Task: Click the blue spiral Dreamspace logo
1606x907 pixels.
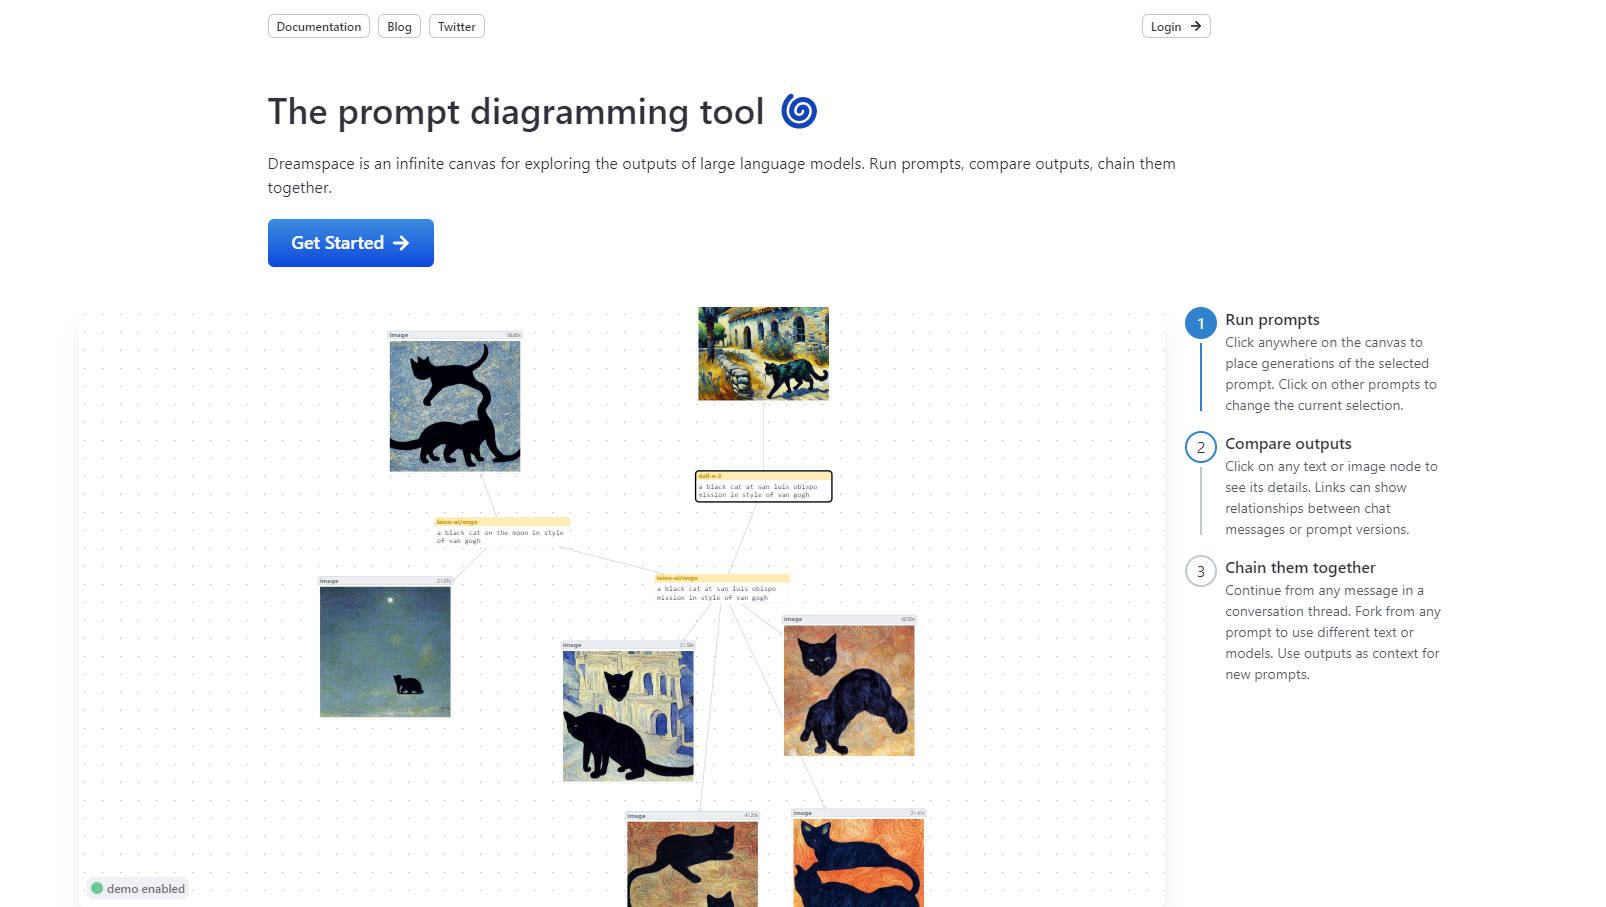Action: [x=799, y=111]
